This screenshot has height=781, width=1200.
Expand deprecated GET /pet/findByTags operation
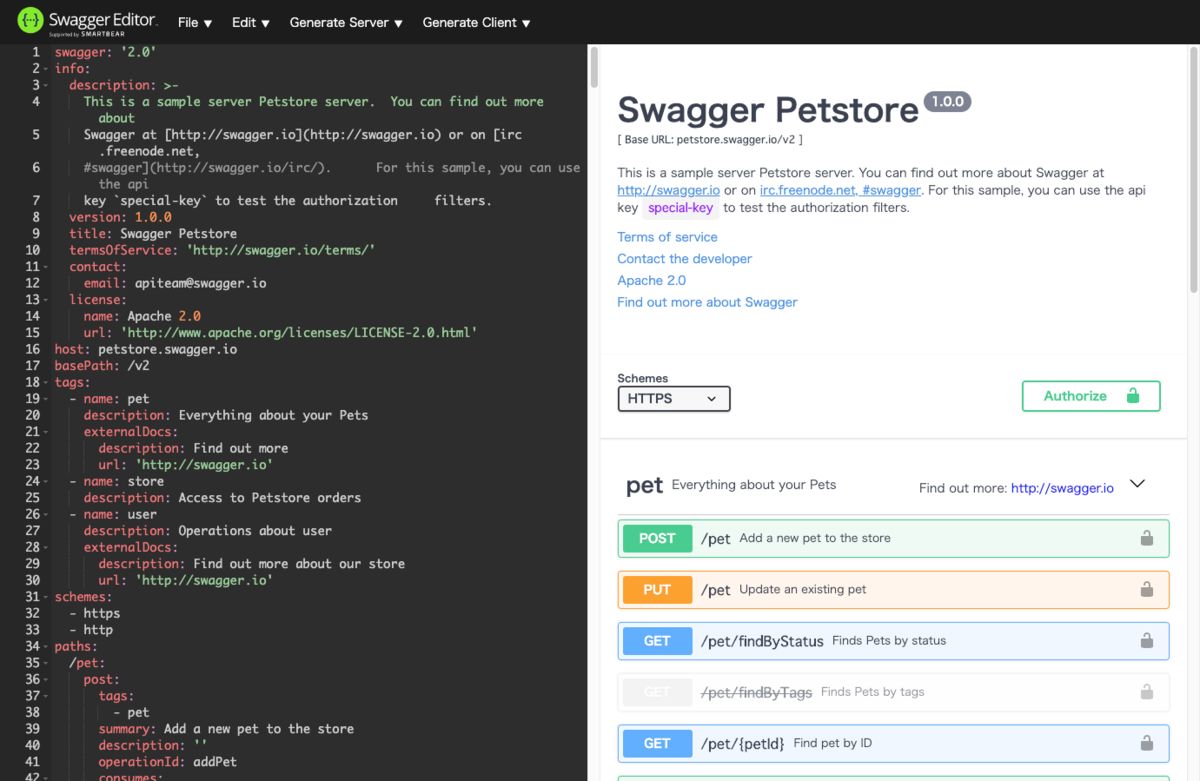(893, 691)
